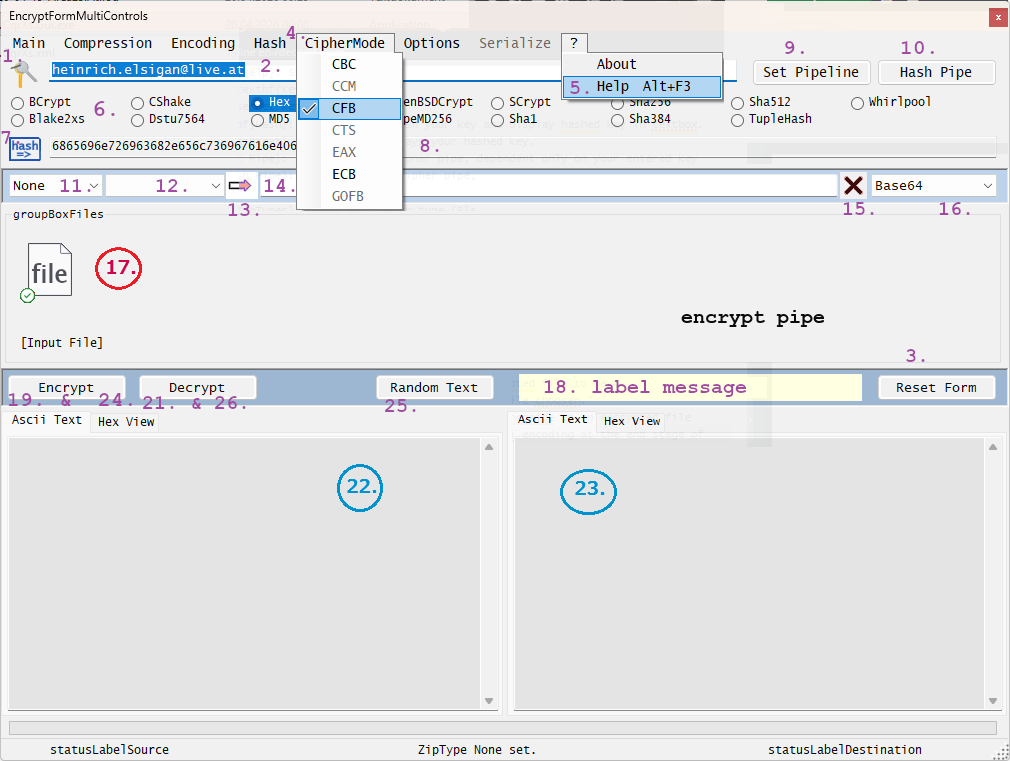
Task: Click the Hash Pipe button
Action: (936, 72)
